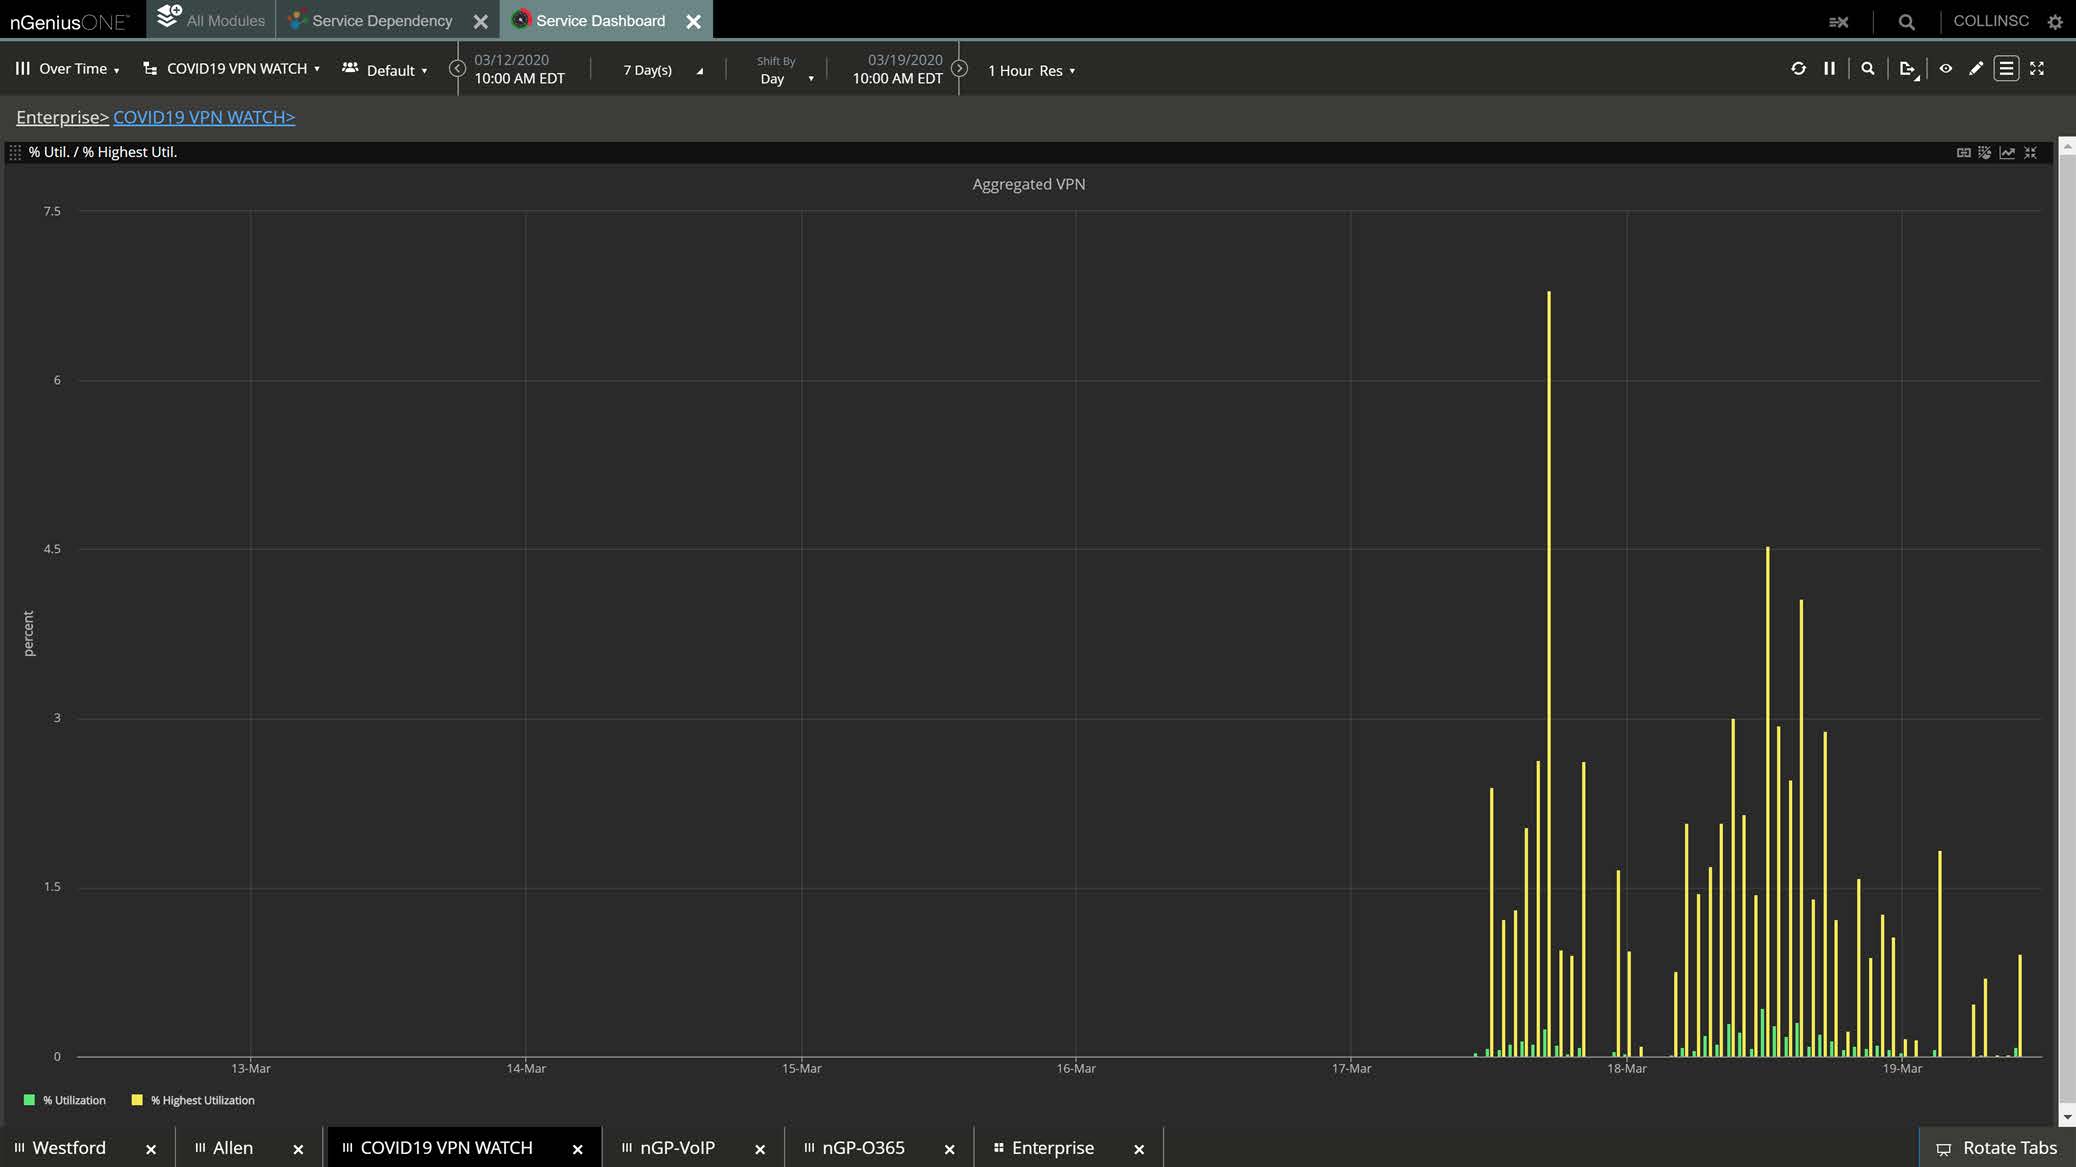The width and height of the screenshot is (2076, 1167).
Task: Click the COVID19 VPN WATCH breadcrumb link
Action: pyautogui.click(x=204, y=117)
